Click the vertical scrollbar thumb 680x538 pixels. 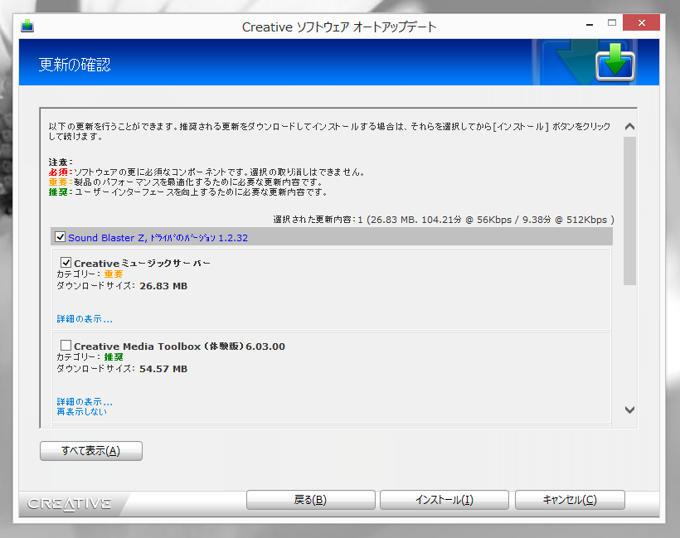pos(630,211)
